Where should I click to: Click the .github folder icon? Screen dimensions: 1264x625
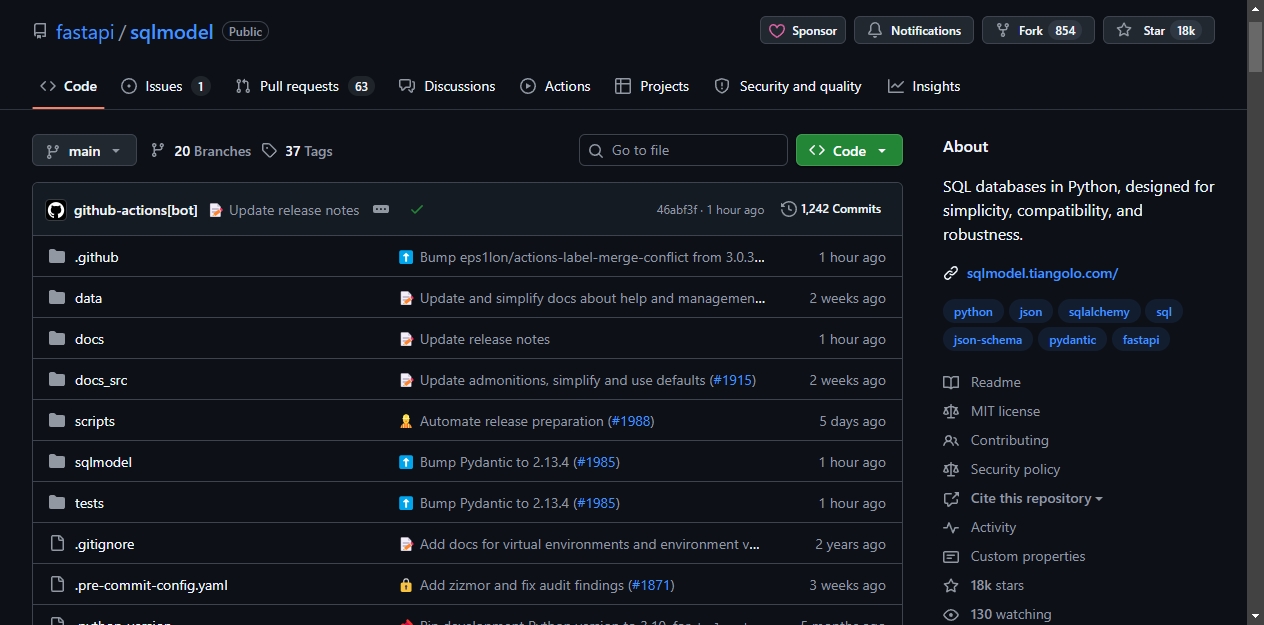57,257
